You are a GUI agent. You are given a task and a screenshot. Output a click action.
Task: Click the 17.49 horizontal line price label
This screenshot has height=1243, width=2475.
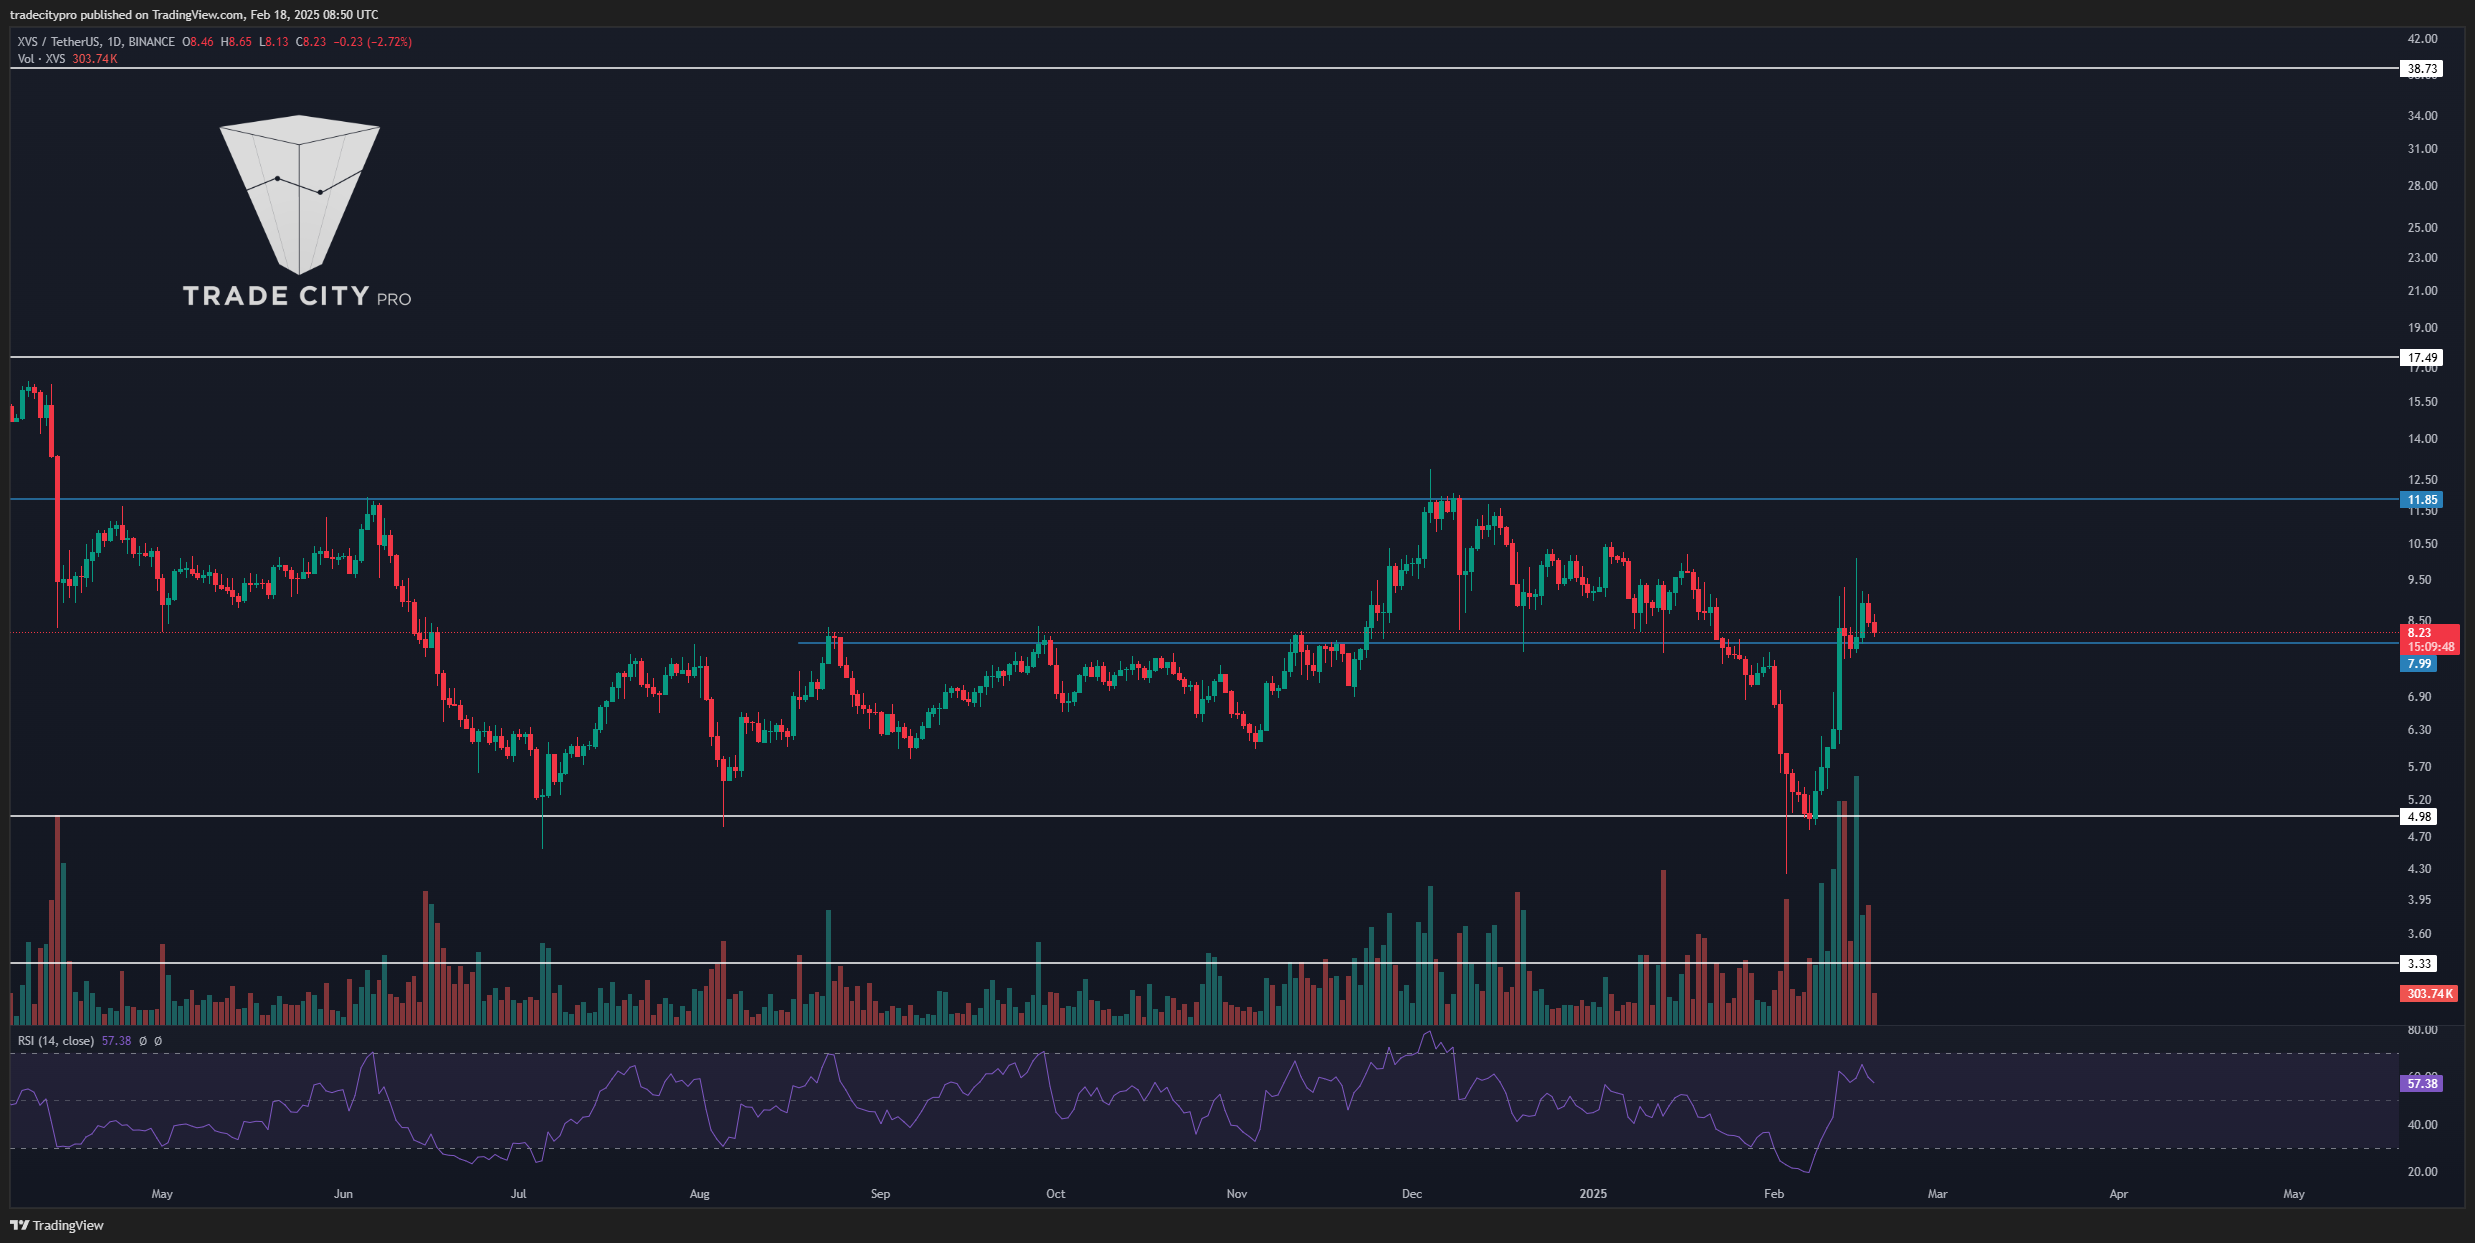click(x=2421, y=358)
